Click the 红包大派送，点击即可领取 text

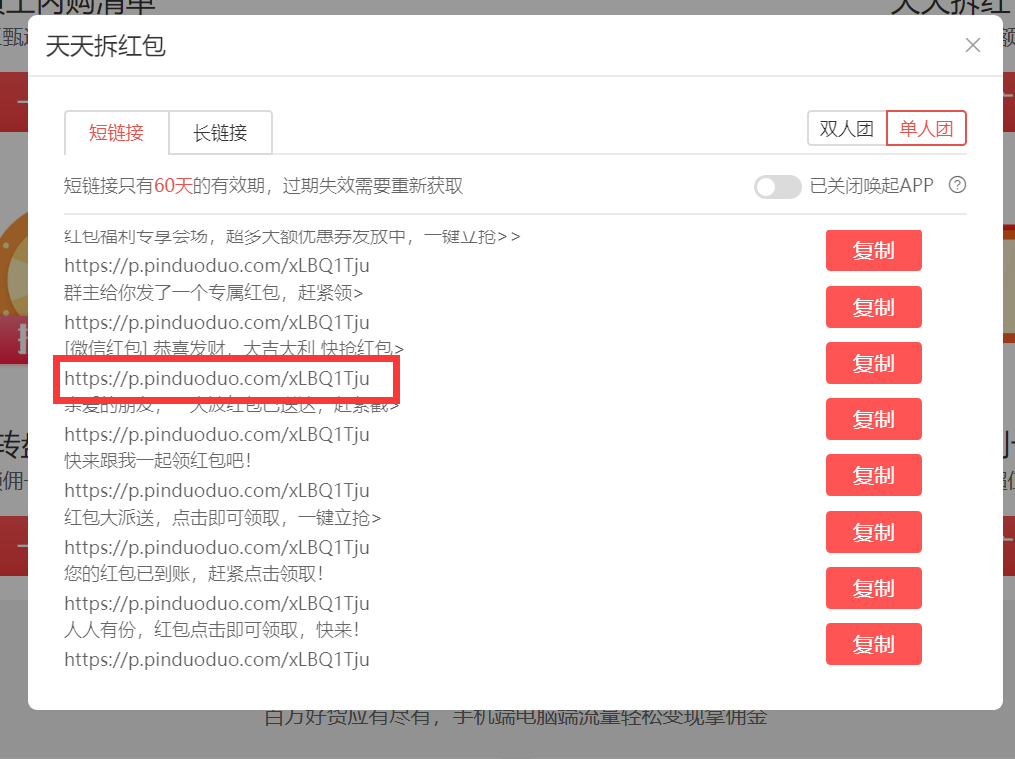pyautogui.click(x=223, y=518)
